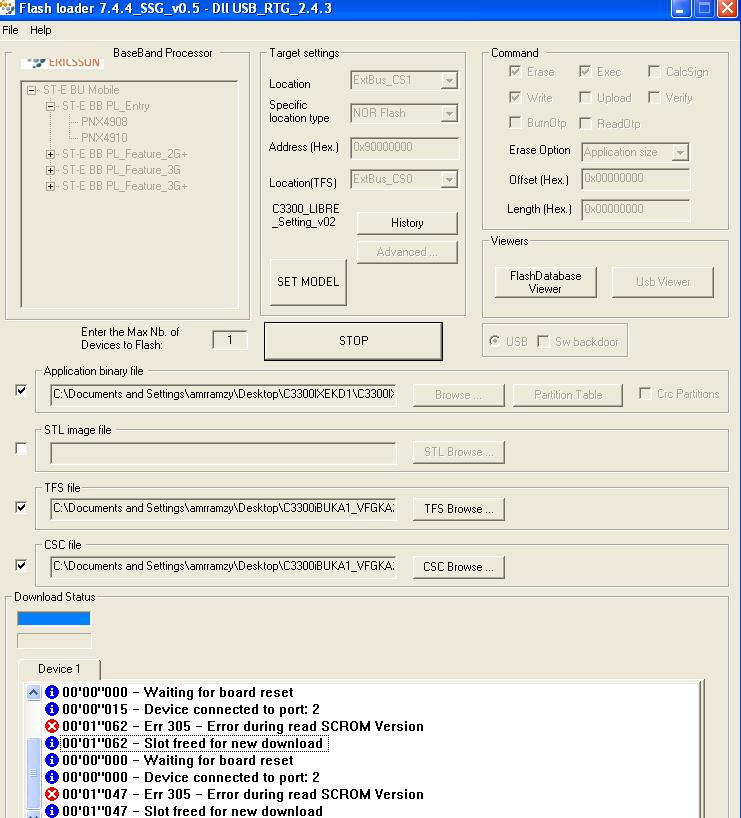Minimize the Flash loader window

681,9
